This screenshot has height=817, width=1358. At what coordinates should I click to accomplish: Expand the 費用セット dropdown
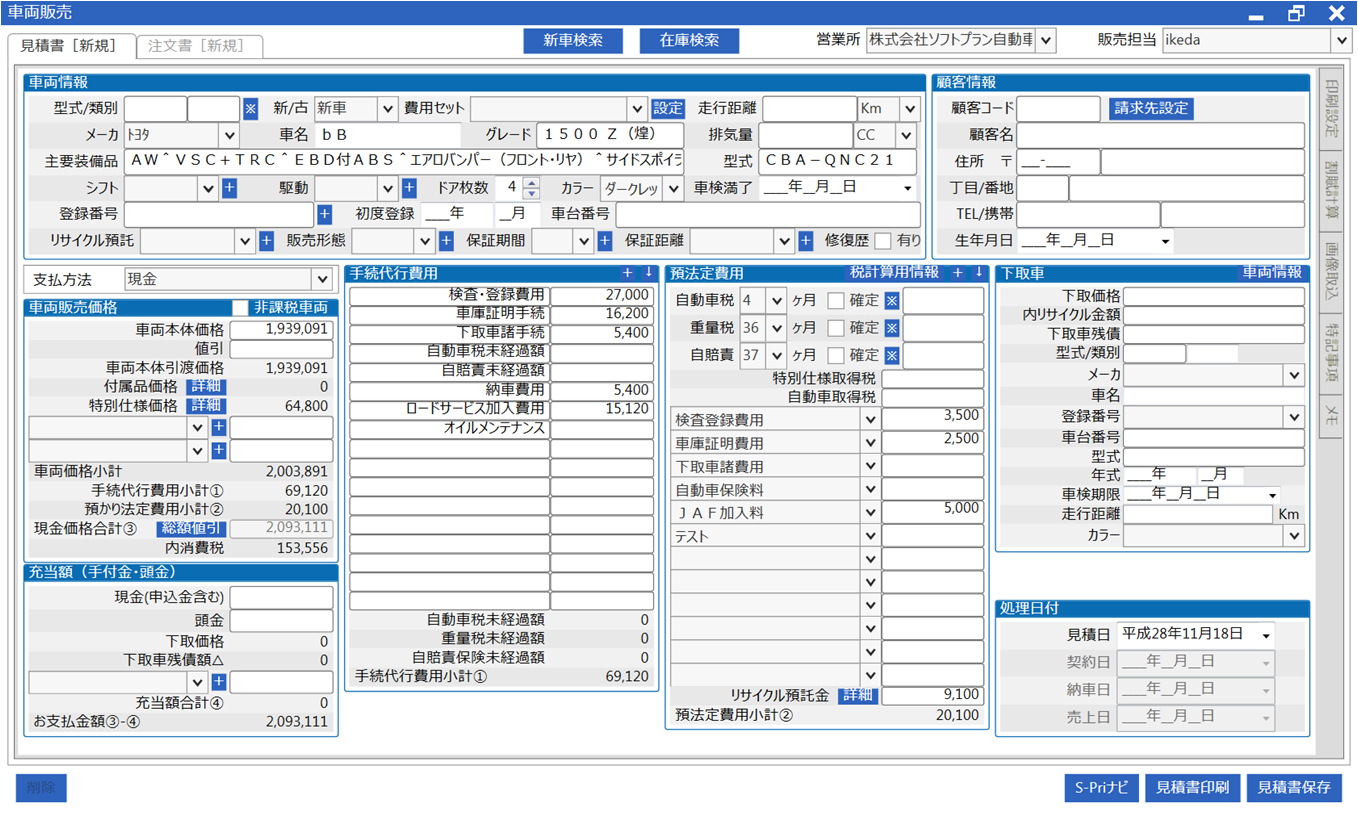[x=638, y=109]
